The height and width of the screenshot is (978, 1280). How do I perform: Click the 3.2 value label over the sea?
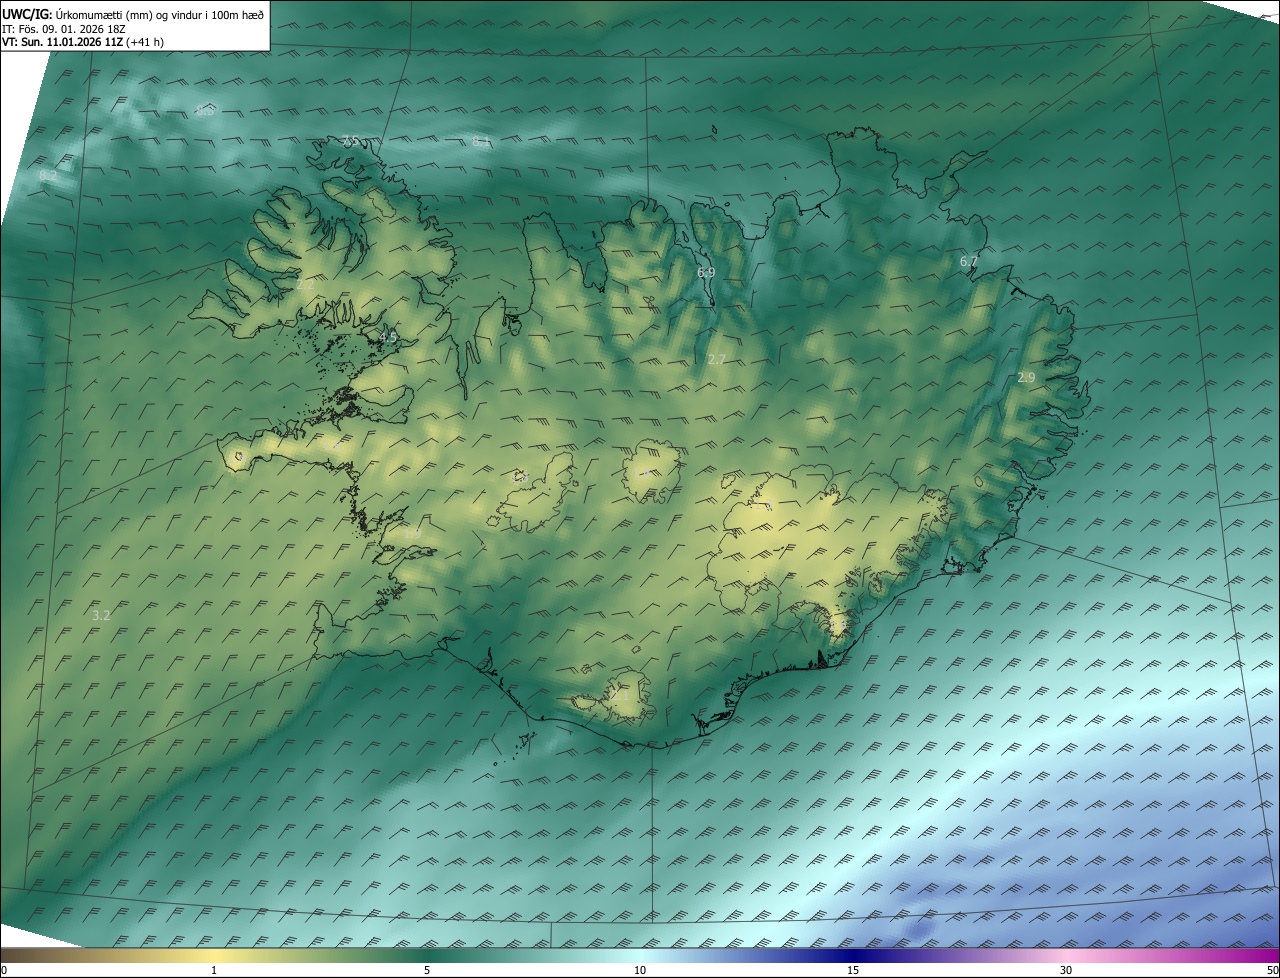click(101, 615)
